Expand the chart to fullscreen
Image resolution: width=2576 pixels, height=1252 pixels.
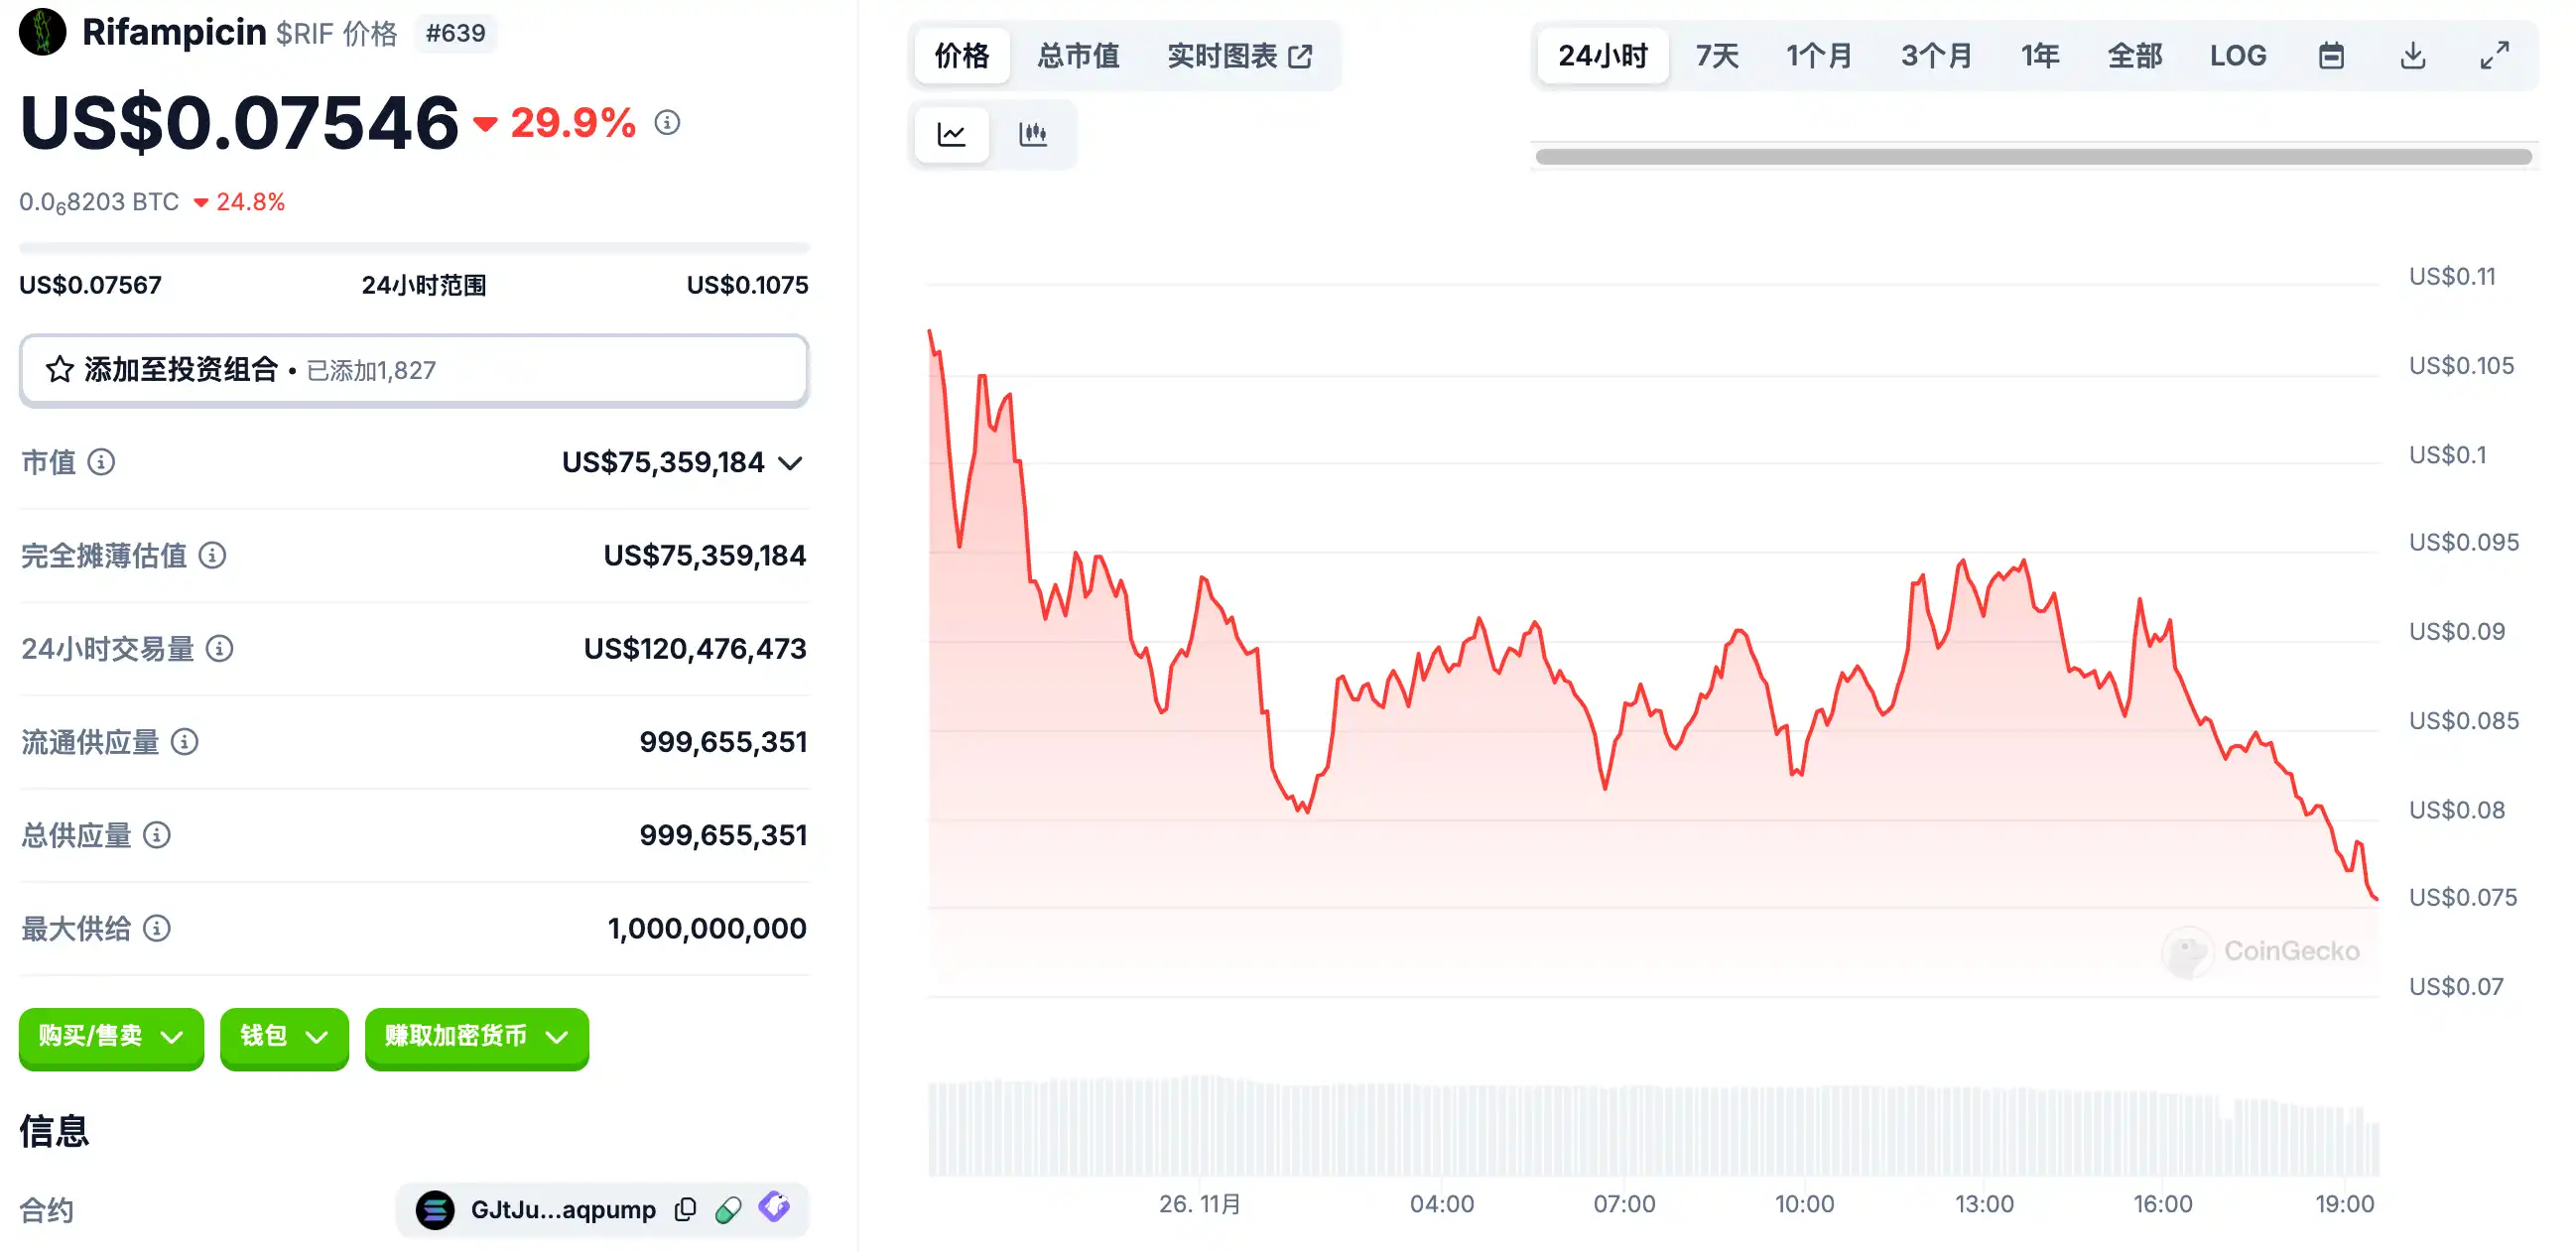(x=2494, y=56)
